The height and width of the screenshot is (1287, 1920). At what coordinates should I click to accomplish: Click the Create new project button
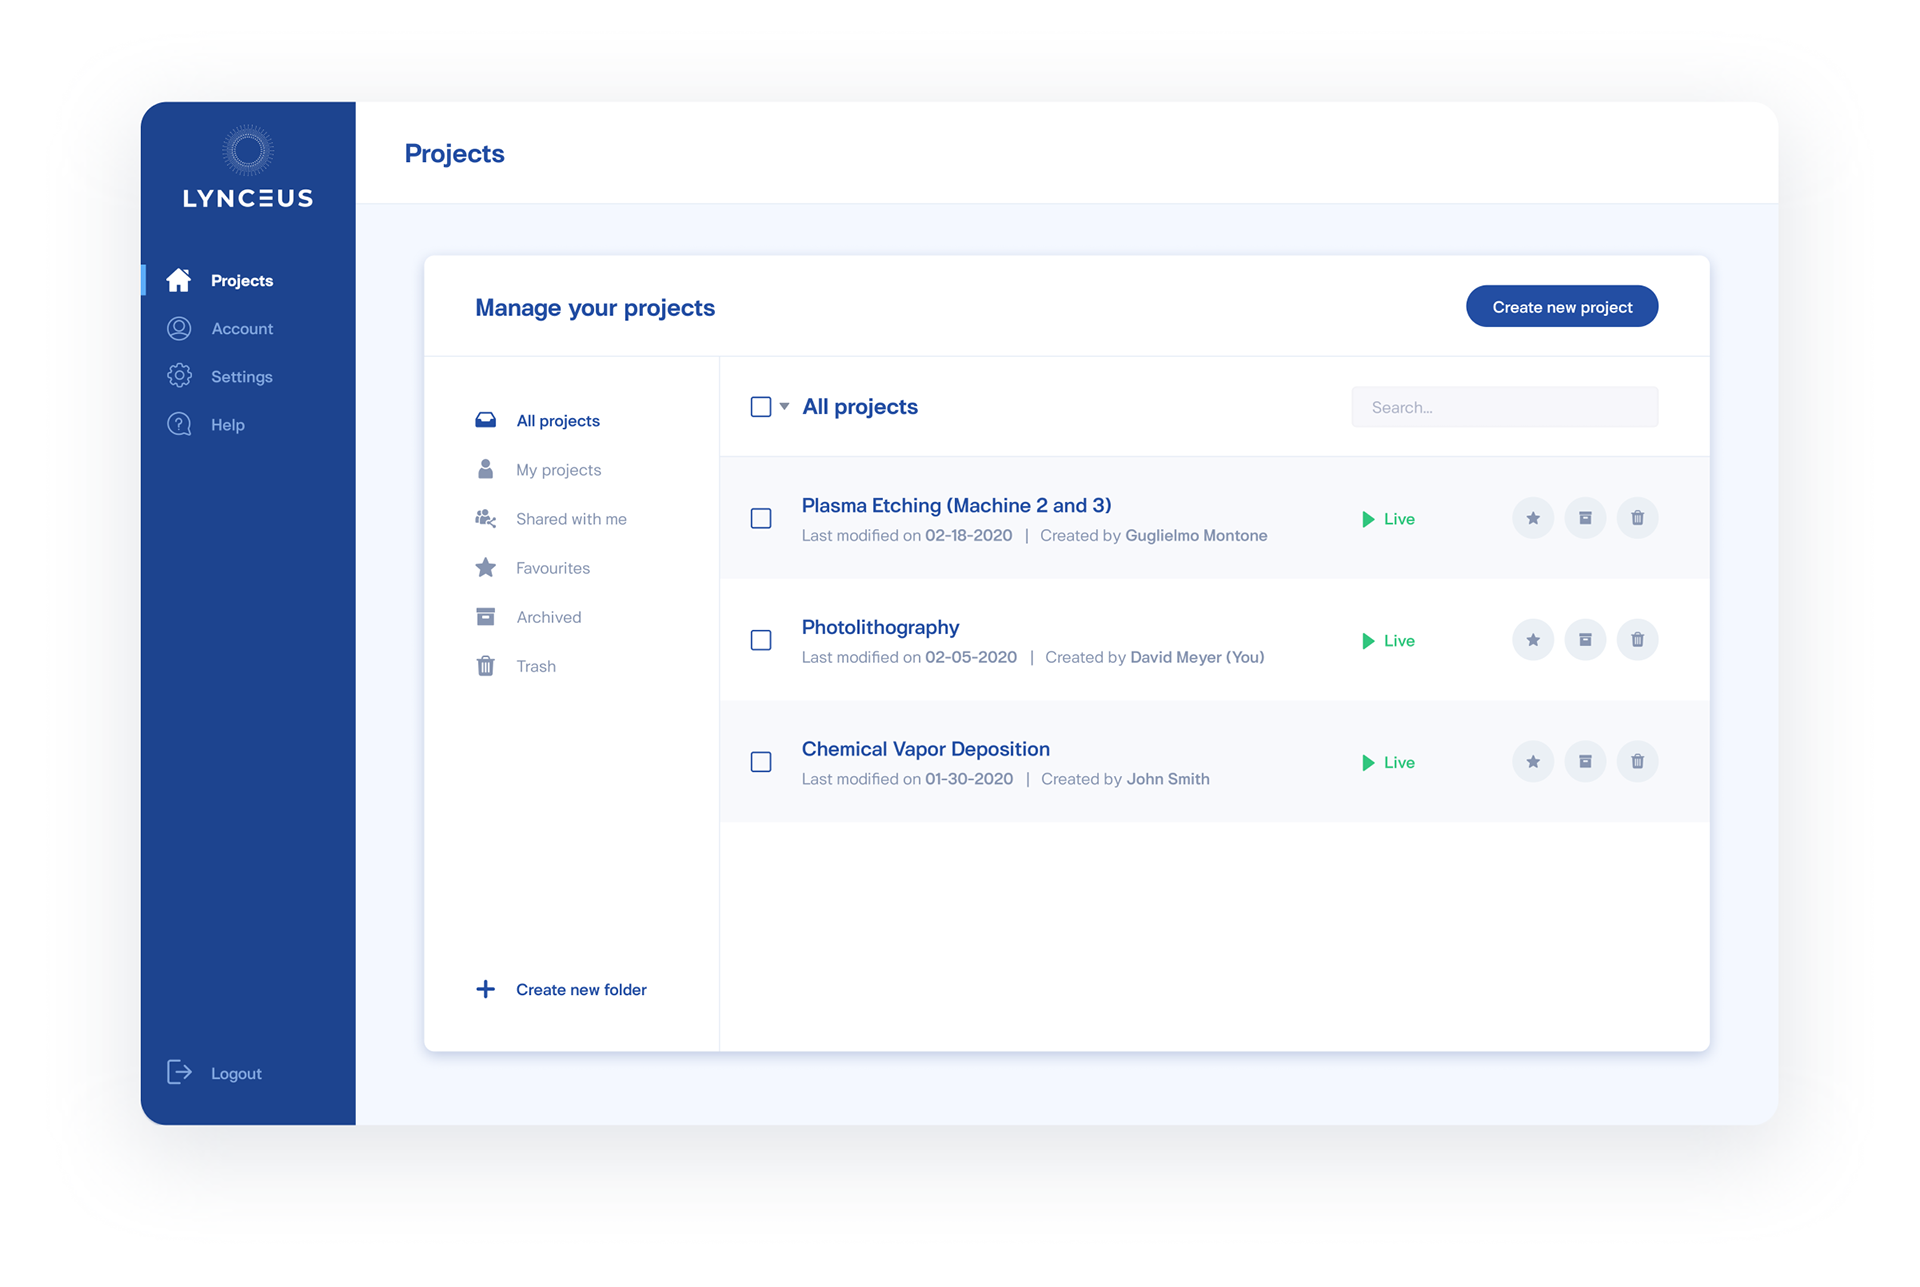[1561, 307]
